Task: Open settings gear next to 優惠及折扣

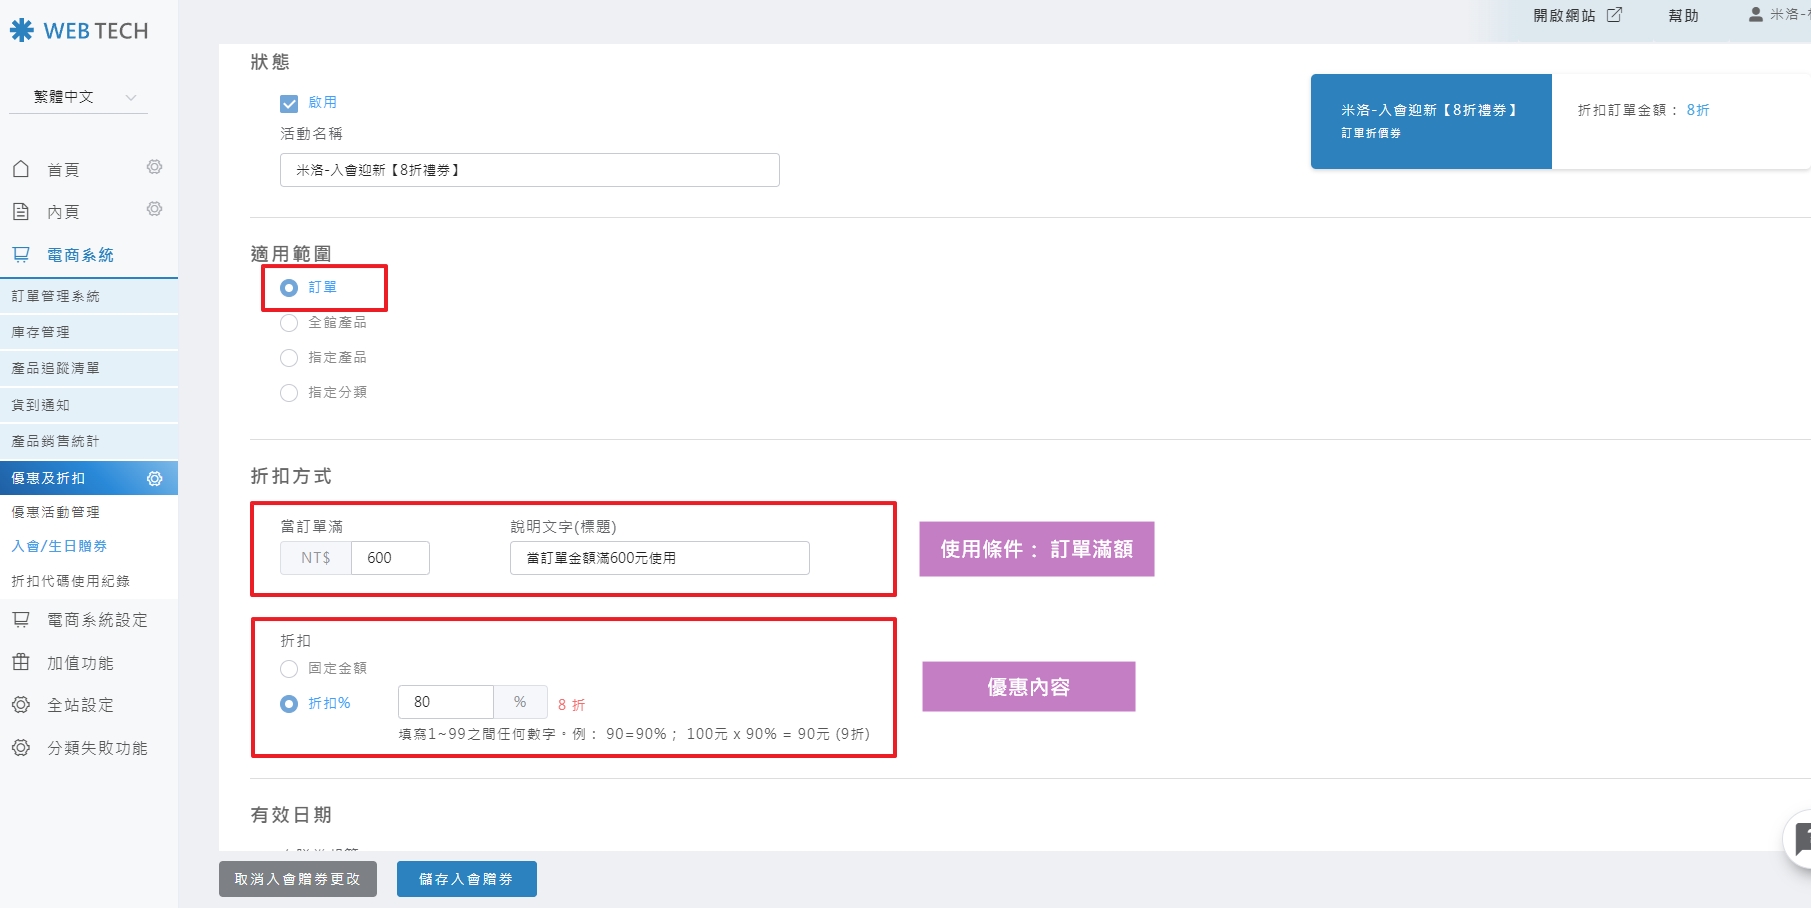Action: (154, 479)
